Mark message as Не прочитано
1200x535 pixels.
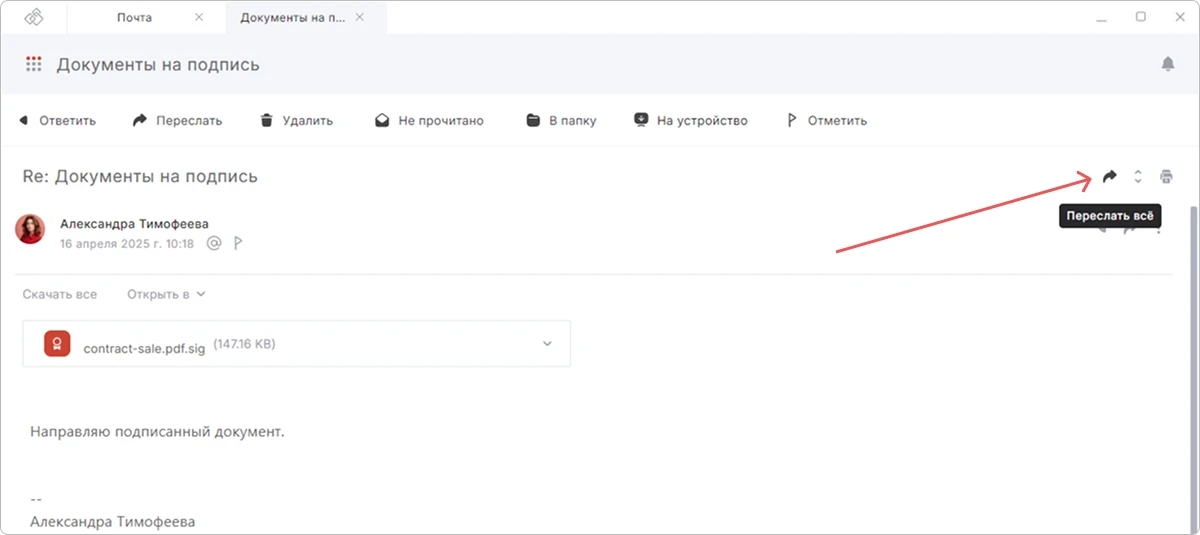tap(429, 121)
